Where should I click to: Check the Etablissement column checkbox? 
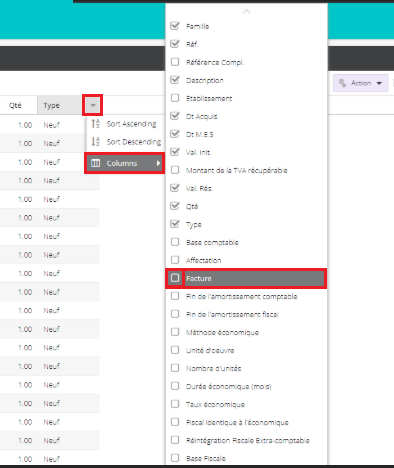pyautogui.click(x=175, y=98)
